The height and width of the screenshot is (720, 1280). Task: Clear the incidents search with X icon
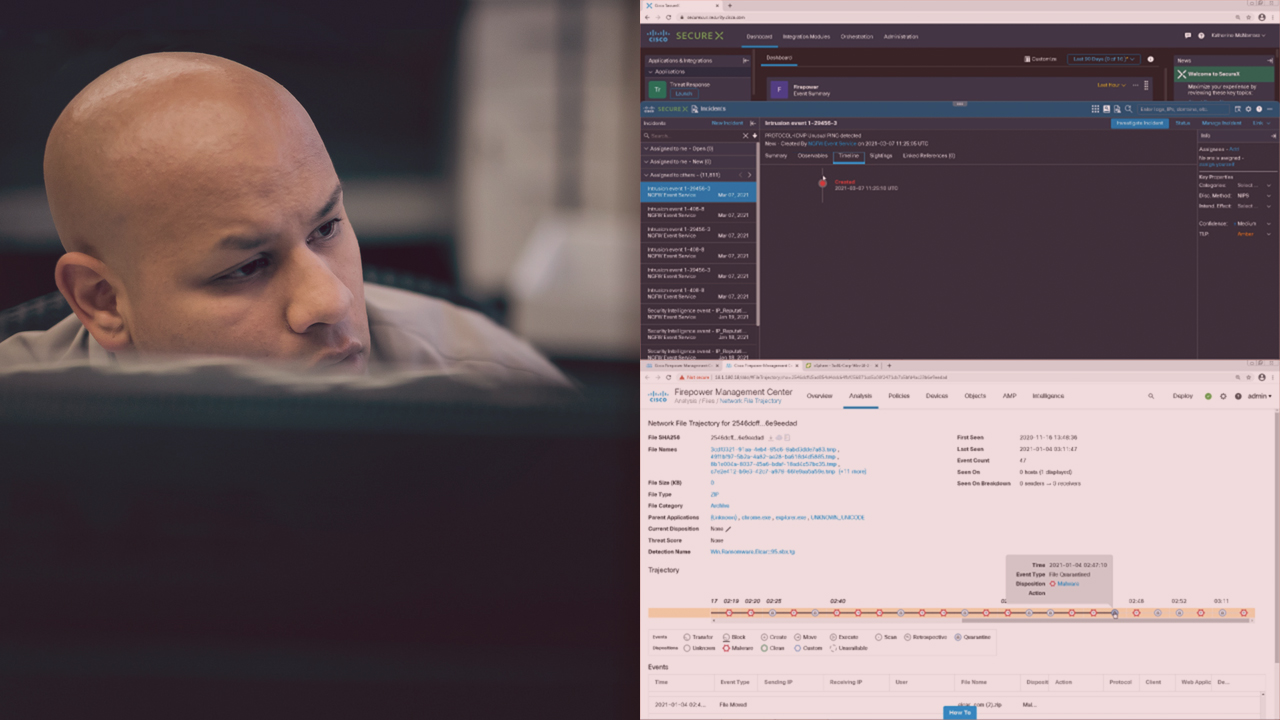[745, 135]
